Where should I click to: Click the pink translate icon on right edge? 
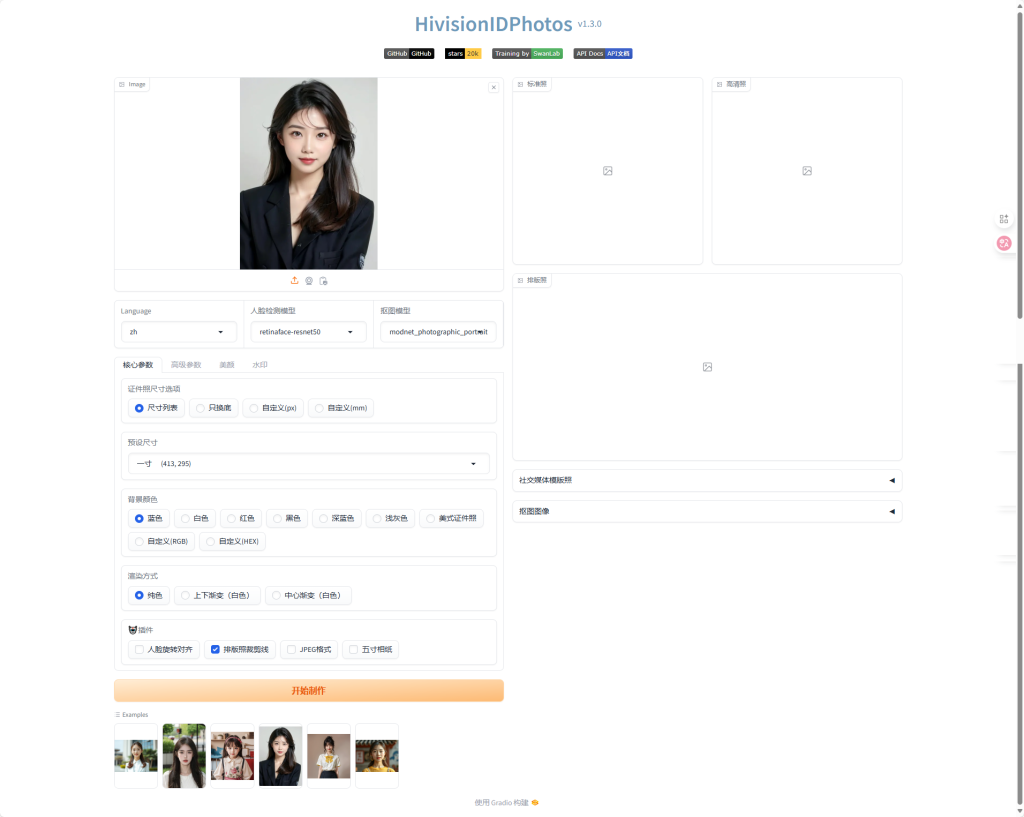click(x=1004, y=243)
